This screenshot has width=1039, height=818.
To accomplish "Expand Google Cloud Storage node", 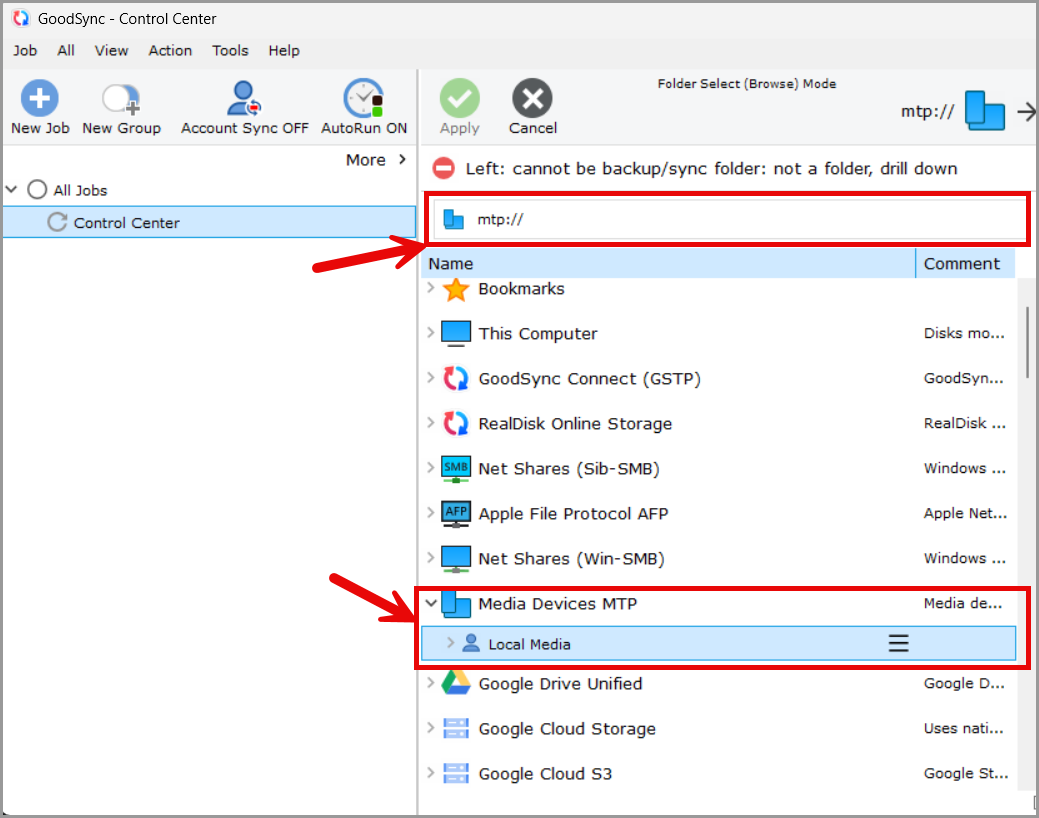I will [x=431, y=727].
